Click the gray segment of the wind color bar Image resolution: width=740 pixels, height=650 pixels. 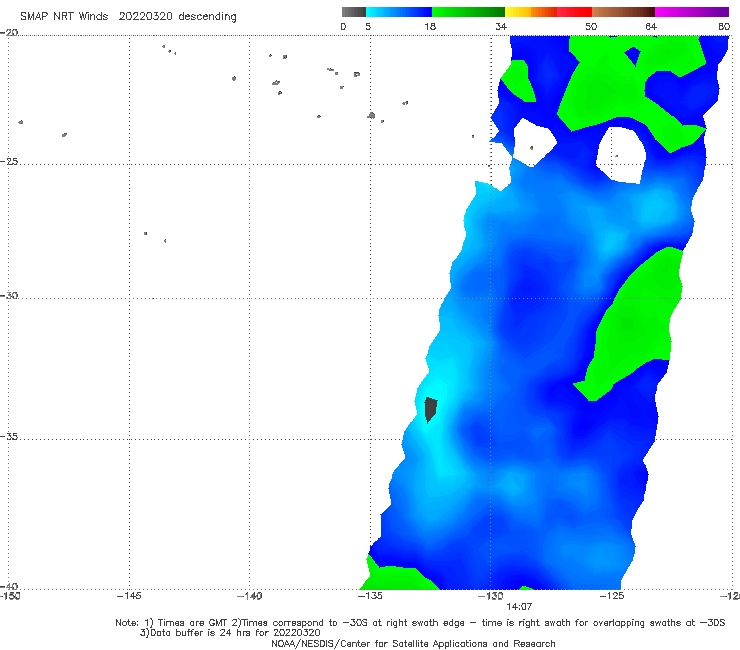(353, 12)
